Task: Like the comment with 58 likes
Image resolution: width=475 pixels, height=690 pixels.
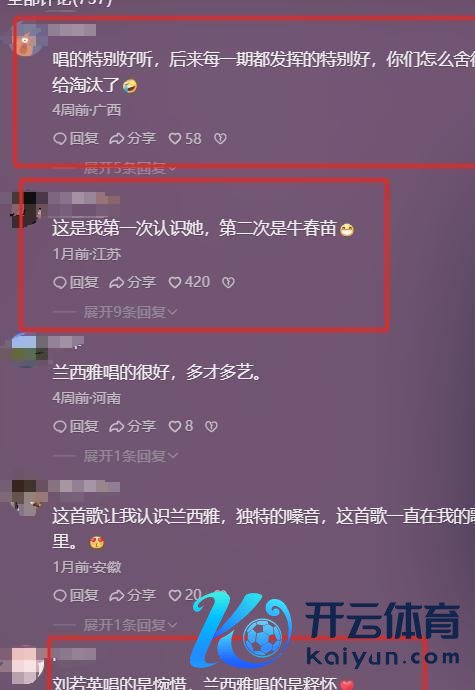Action: click(x=185, y=139)
